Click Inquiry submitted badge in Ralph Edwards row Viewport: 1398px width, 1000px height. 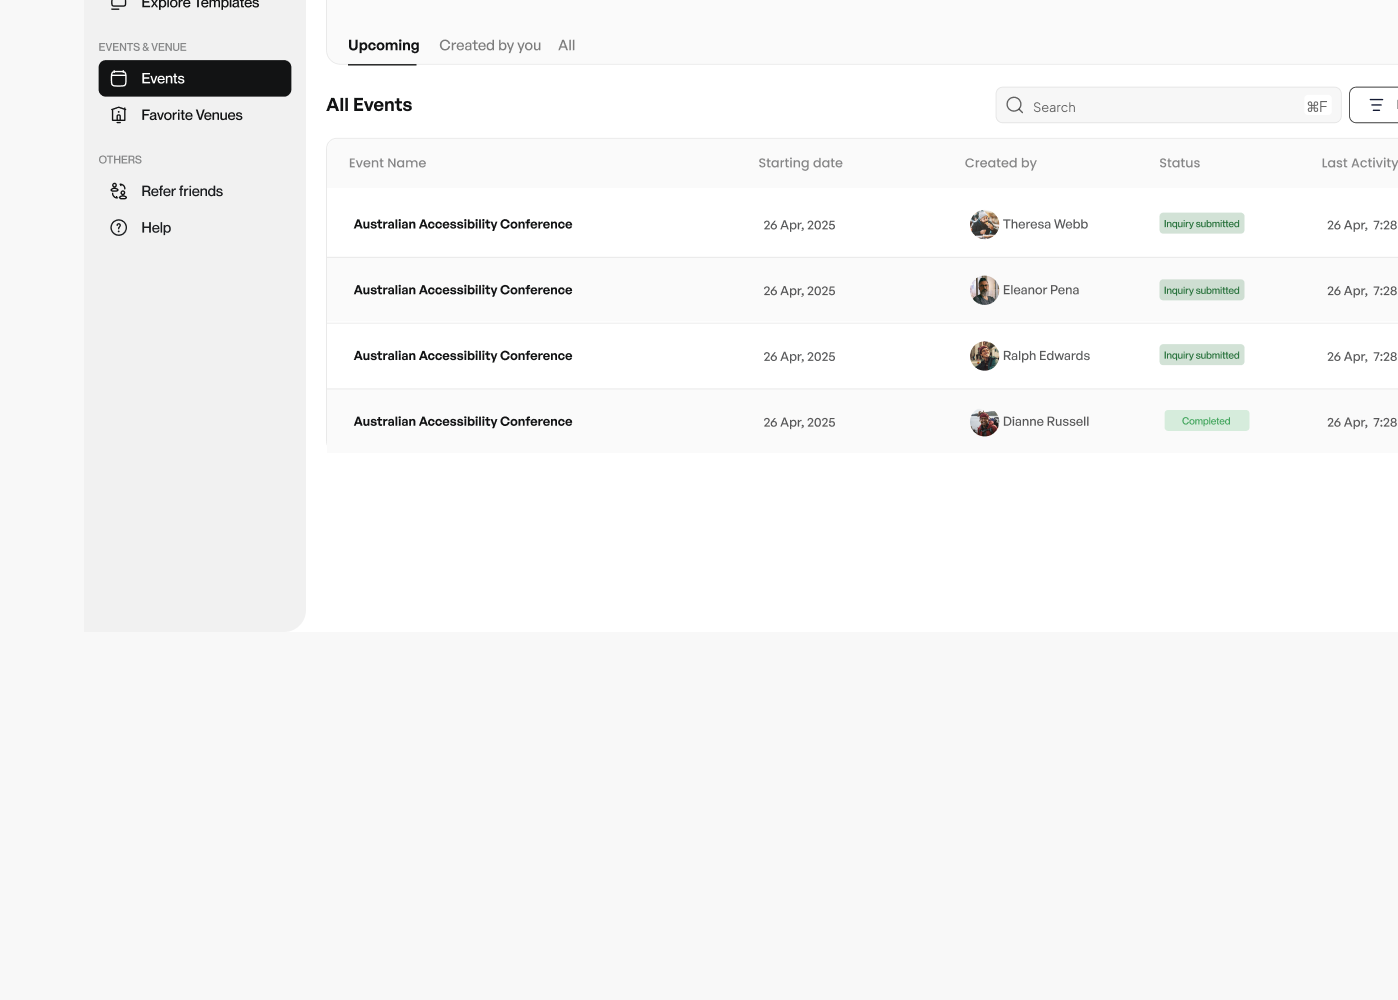pos(1201,355)
